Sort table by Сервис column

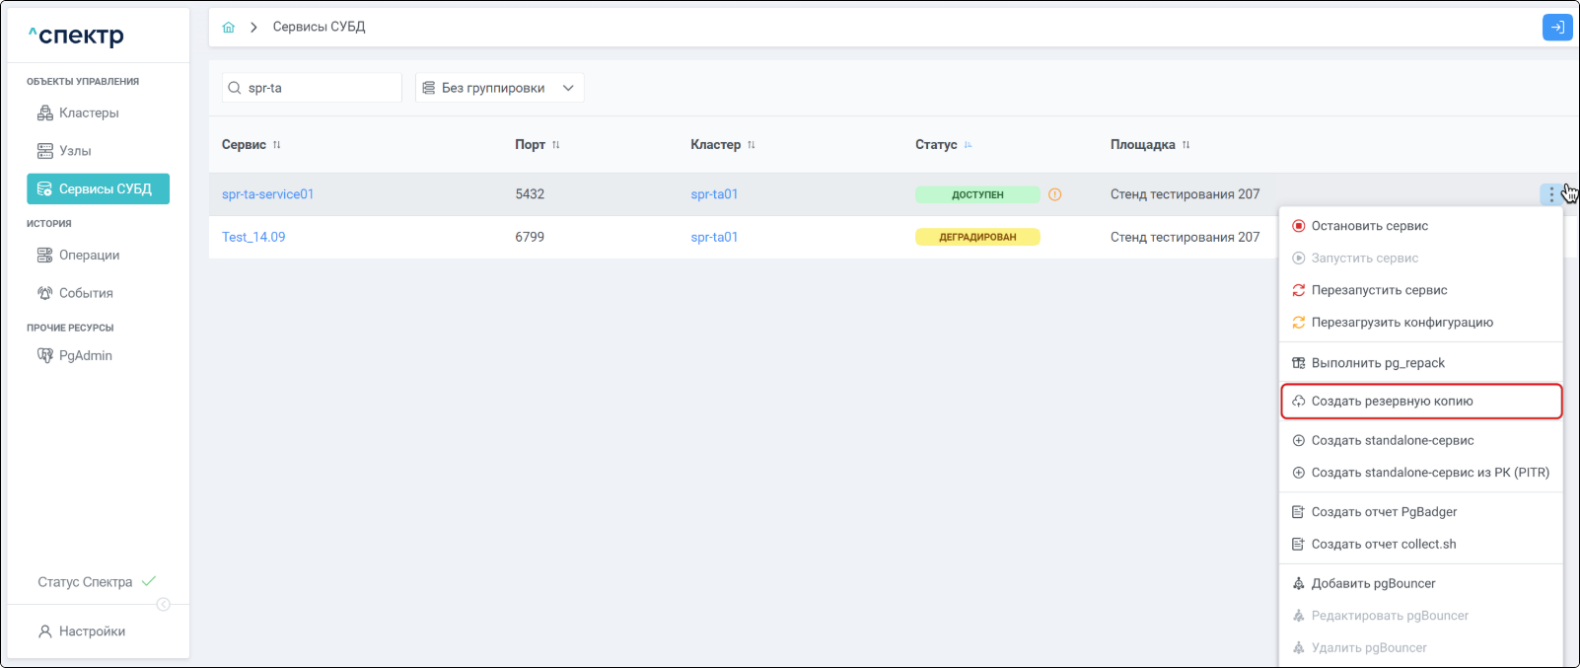(277, 145)
